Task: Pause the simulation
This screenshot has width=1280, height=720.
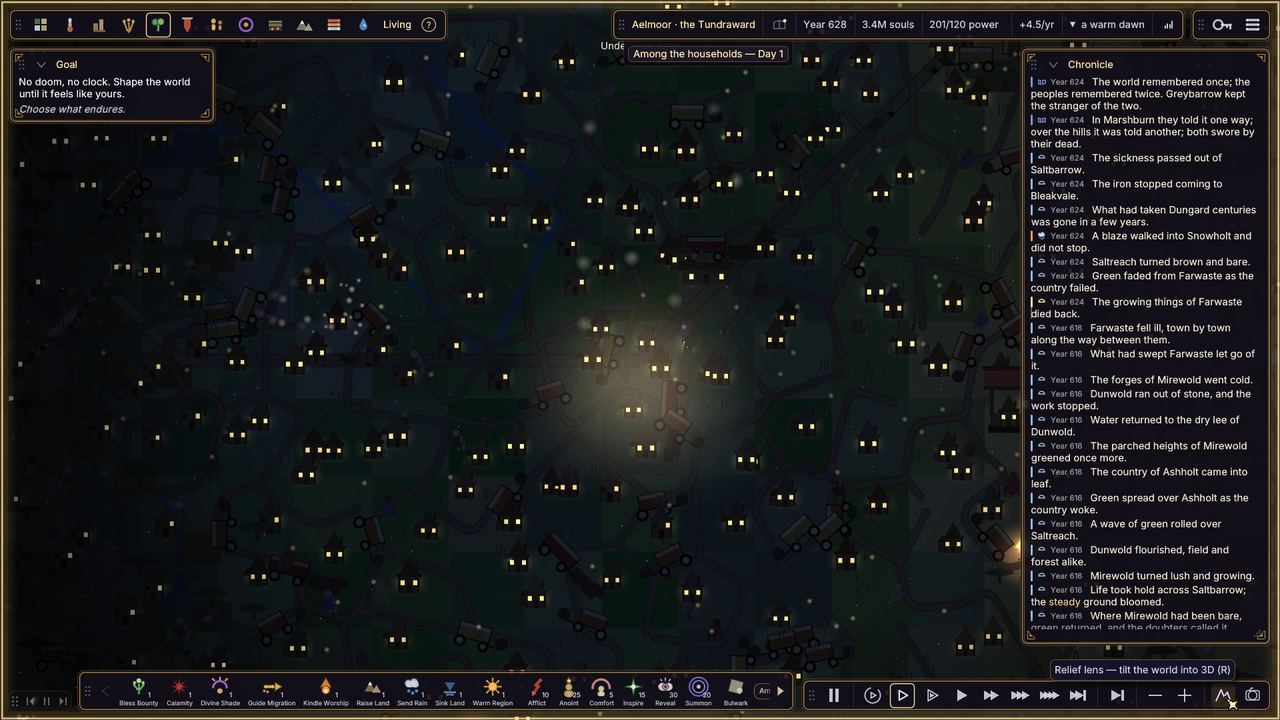Action: coord(833,695)
